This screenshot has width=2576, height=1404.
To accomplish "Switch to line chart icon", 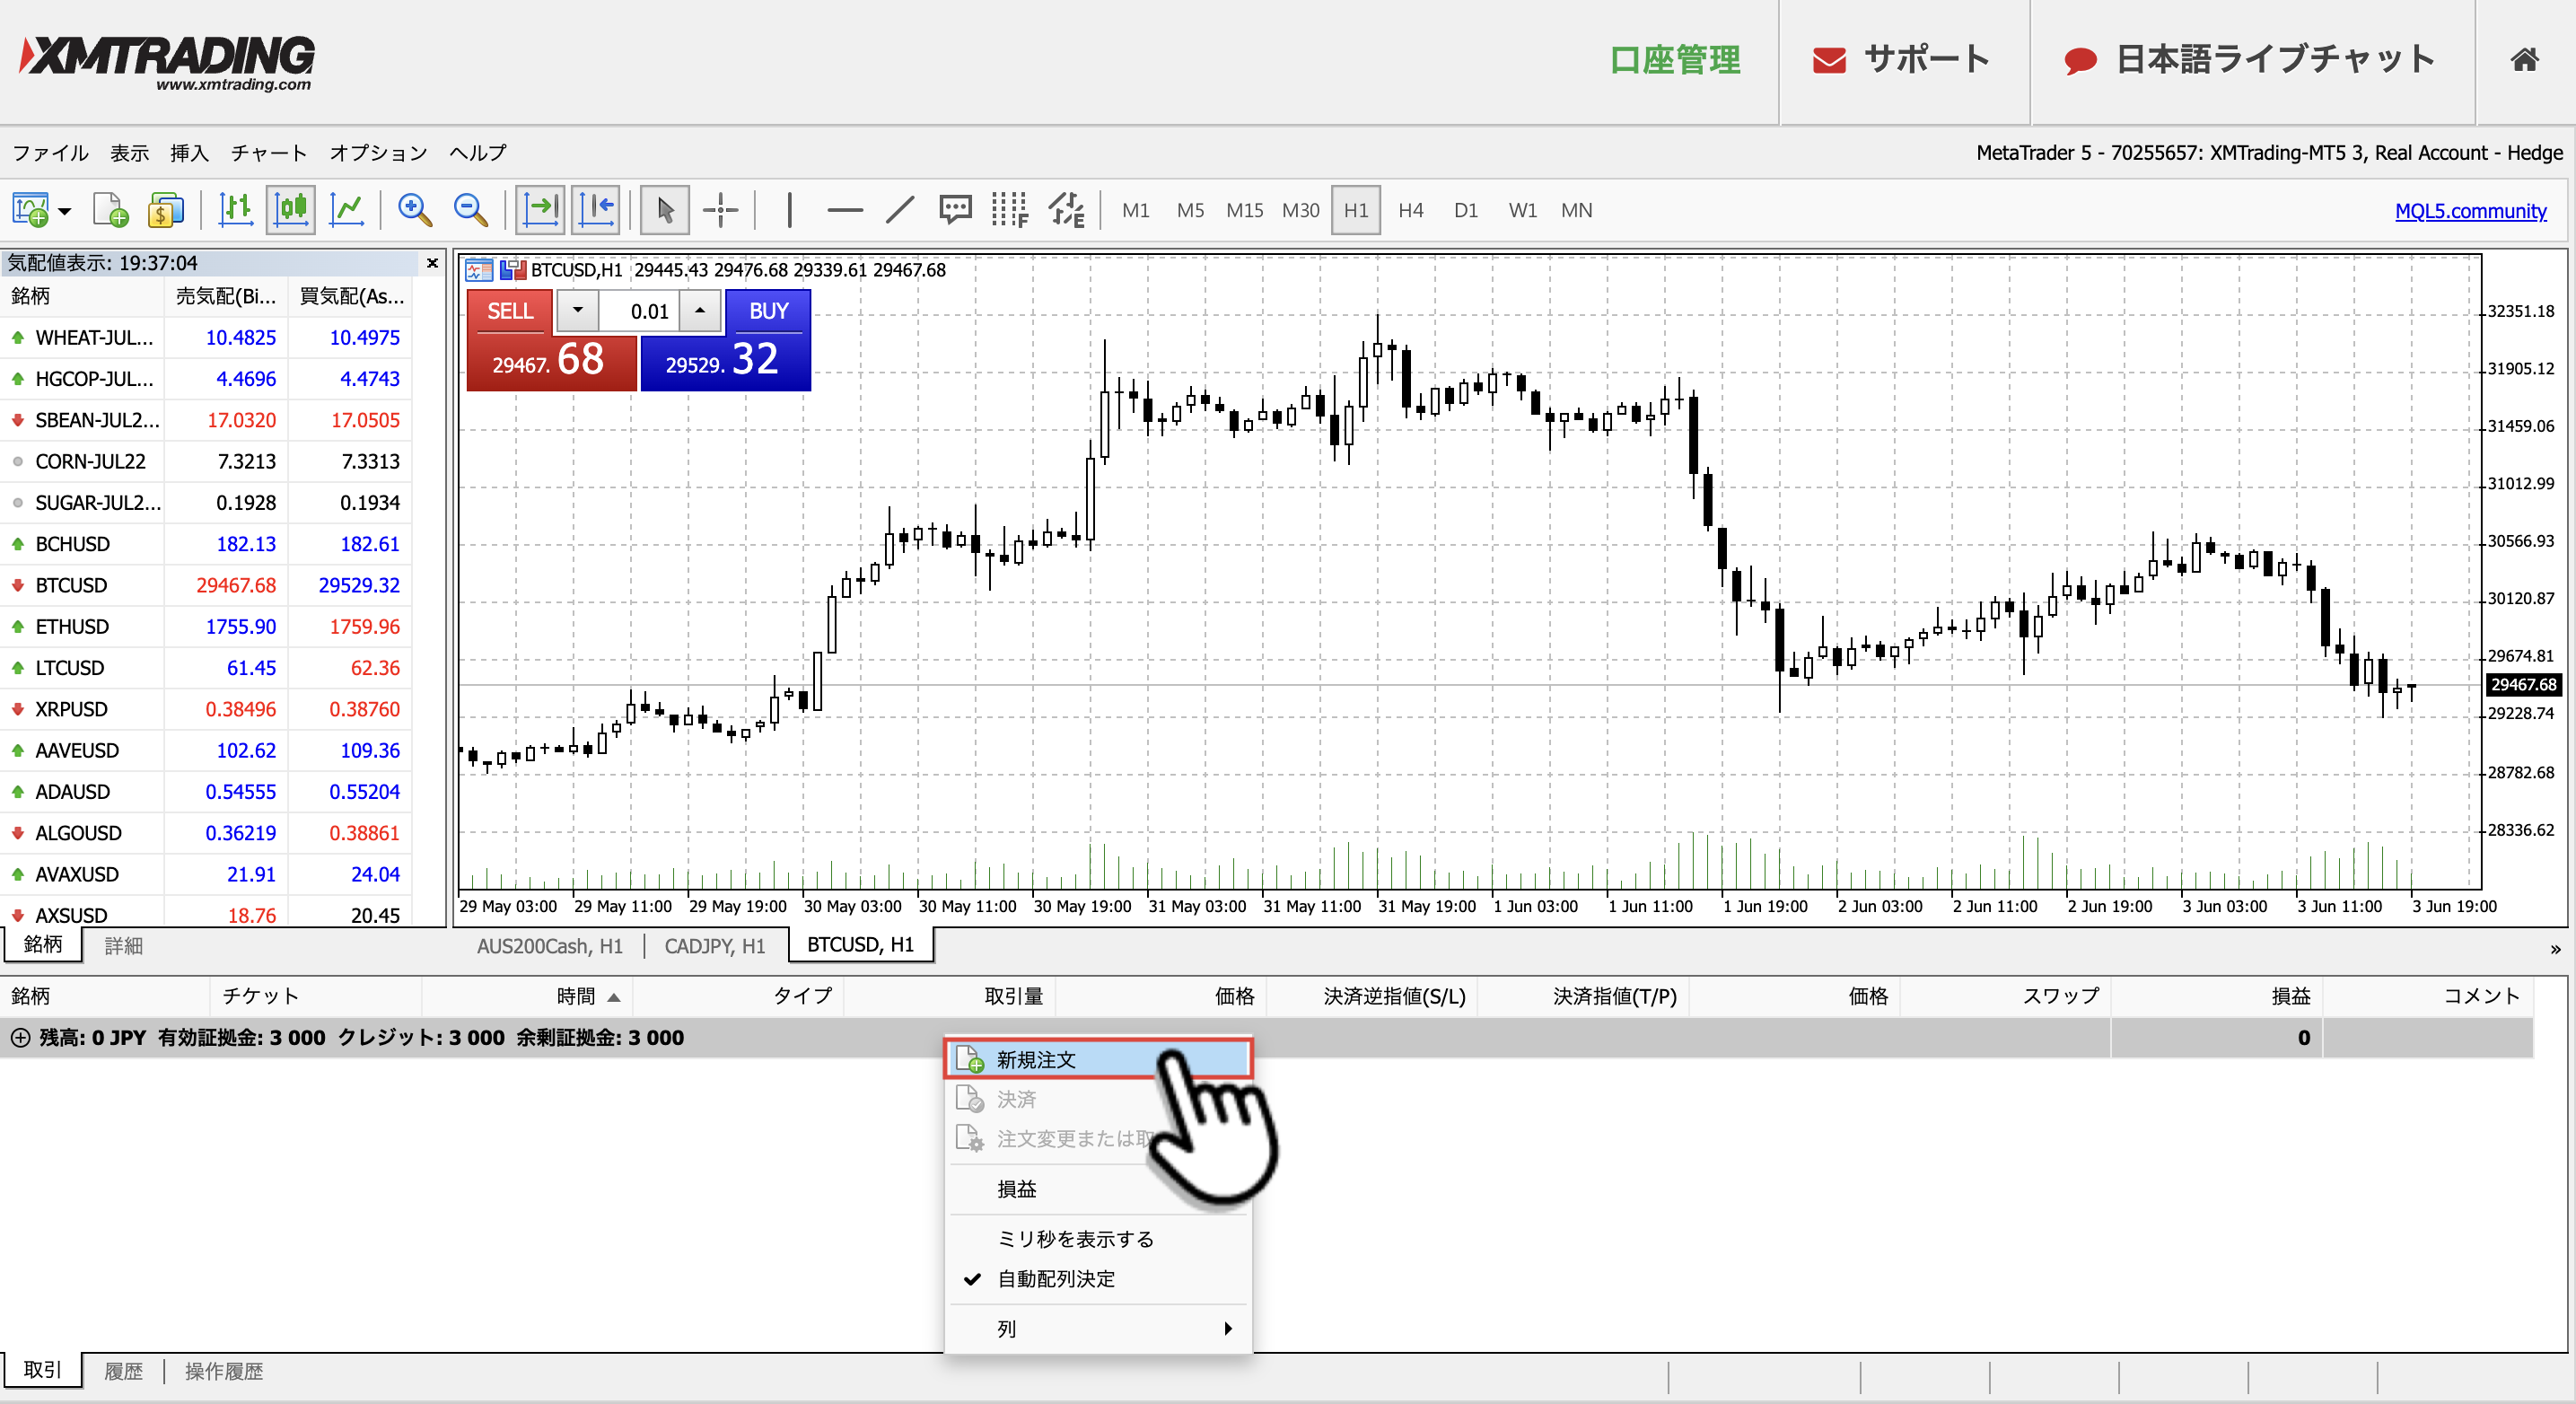I will point(346,210).
